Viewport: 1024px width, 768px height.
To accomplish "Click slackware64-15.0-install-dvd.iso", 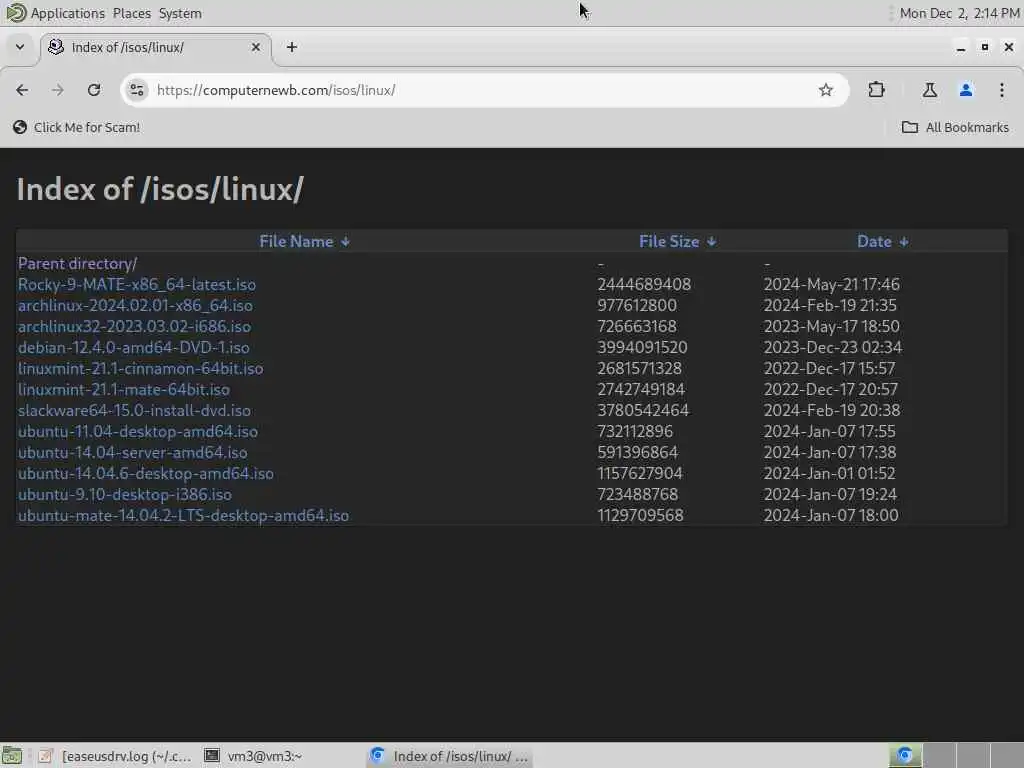I will [x=134, y=410].
